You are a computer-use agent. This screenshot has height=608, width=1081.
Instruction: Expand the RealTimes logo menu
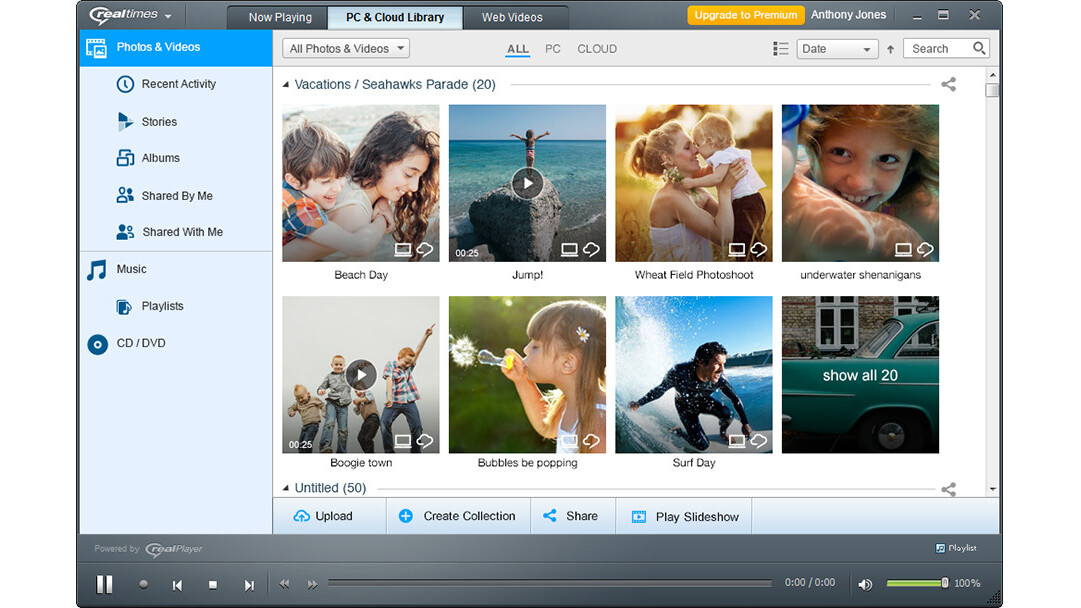pyautogui.click(x=130, y=16)
